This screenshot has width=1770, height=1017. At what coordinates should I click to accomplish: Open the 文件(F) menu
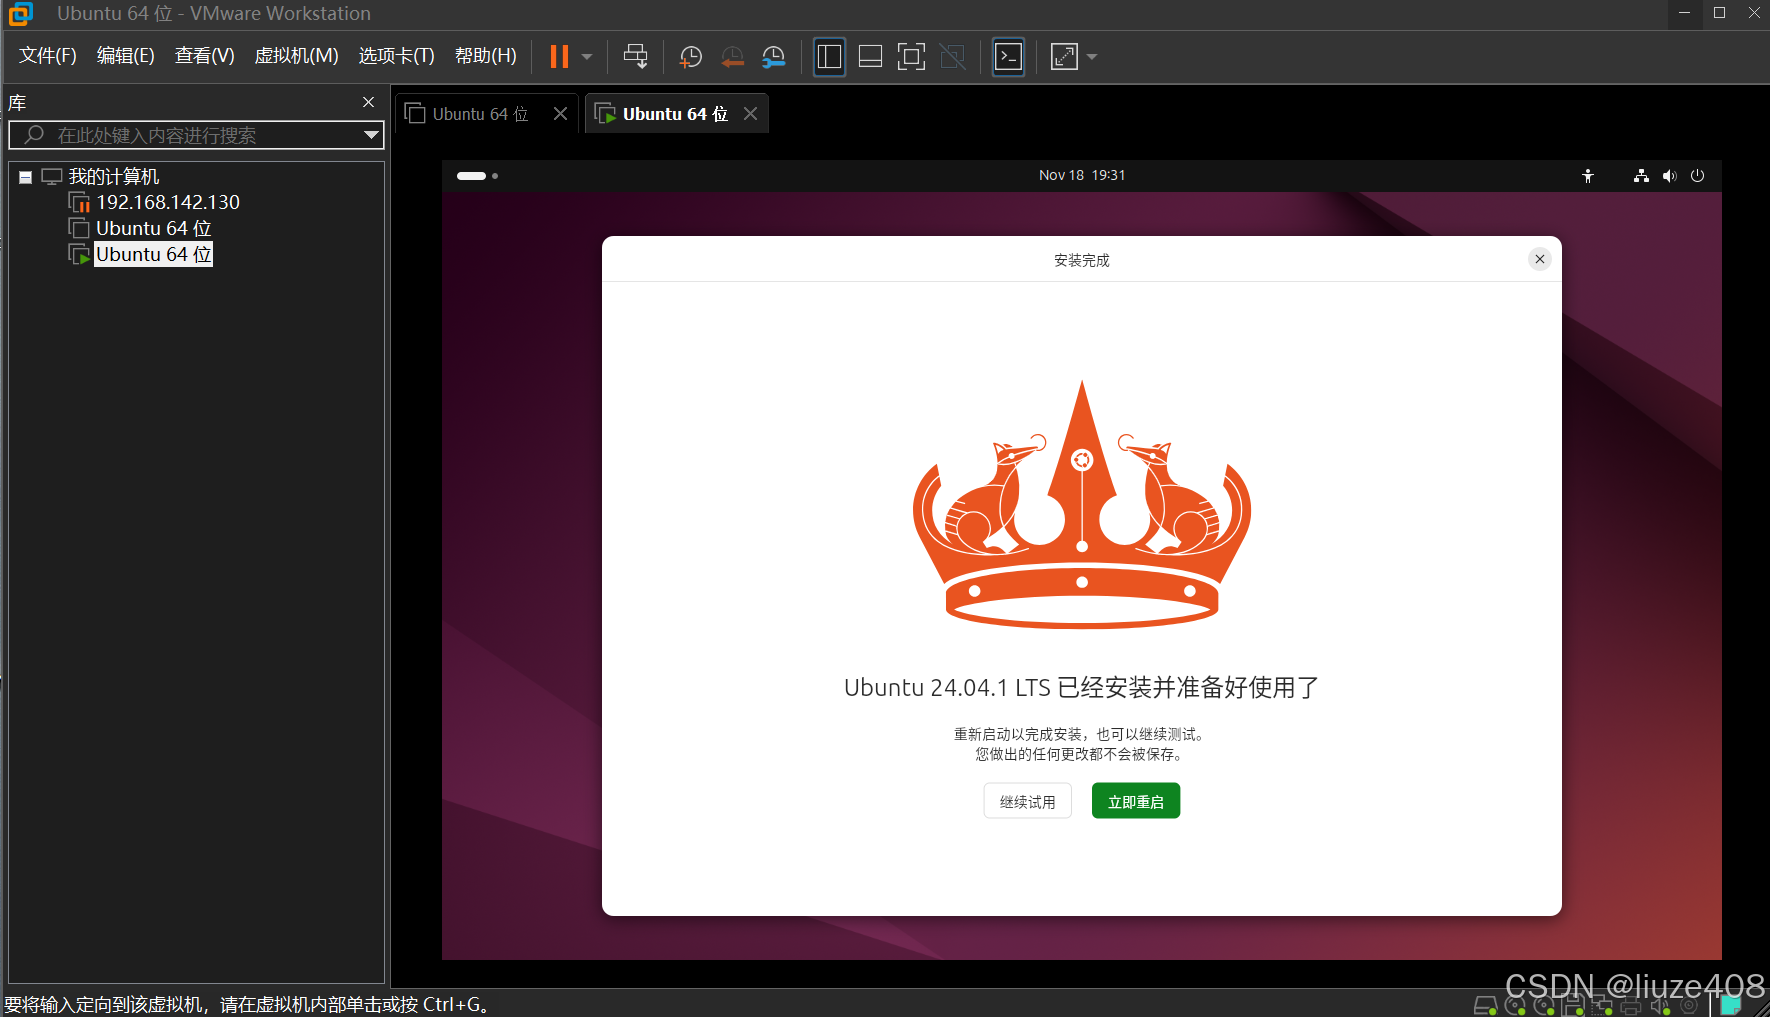point(48,56)
